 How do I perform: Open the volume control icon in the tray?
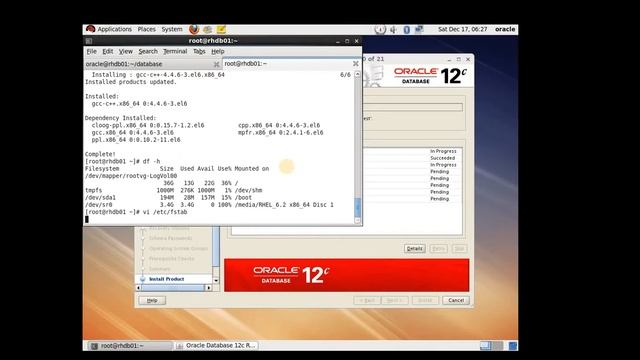(x=393, y=29)
